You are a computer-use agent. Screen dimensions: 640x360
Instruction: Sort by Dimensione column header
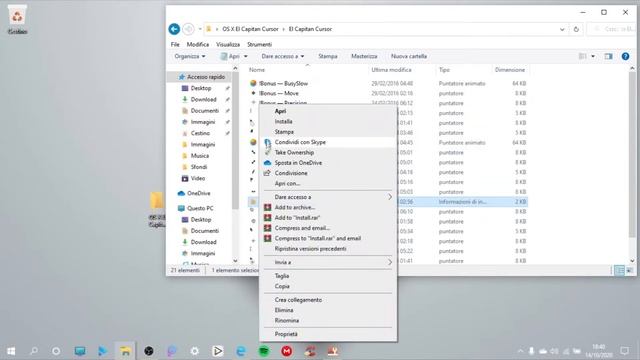click(510, 70)
